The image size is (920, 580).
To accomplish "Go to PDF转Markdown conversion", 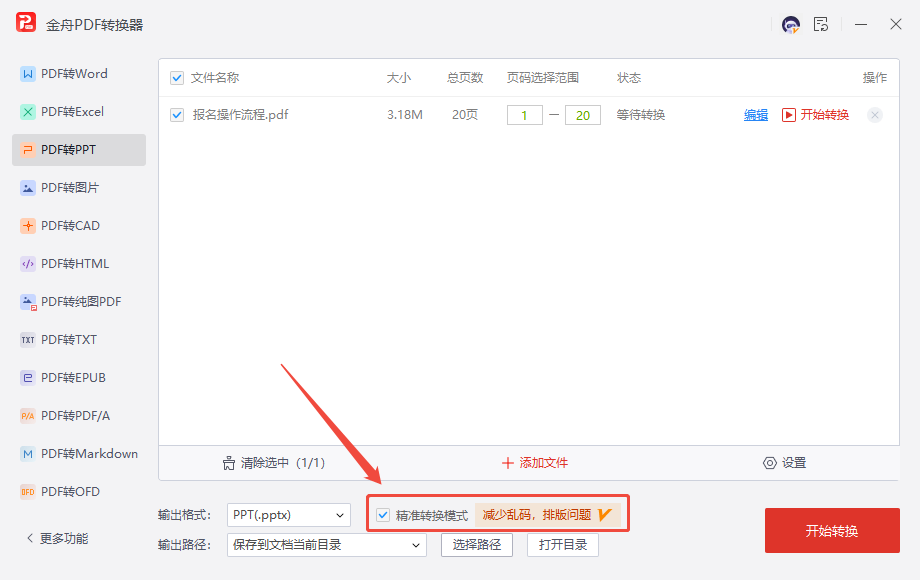I will [x=79, y=454].
